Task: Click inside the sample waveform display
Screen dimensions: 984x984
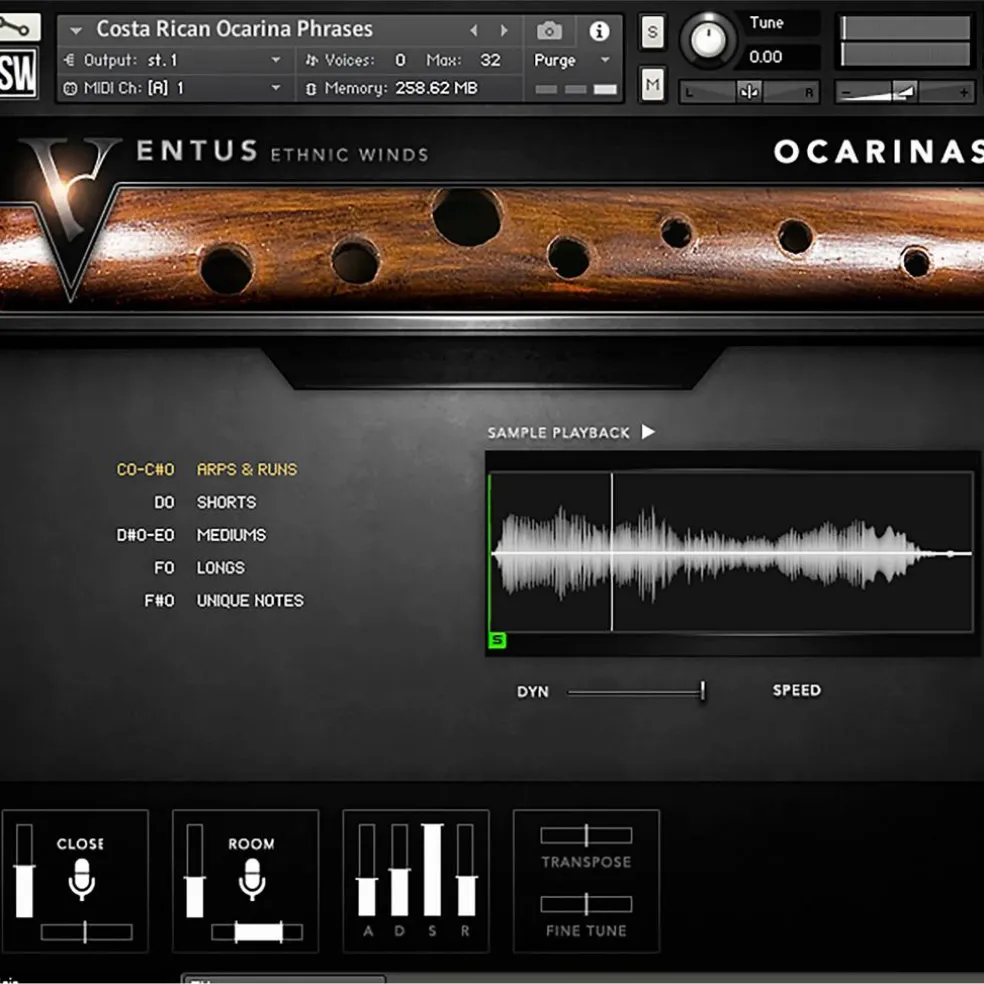Action: [730, 552]
